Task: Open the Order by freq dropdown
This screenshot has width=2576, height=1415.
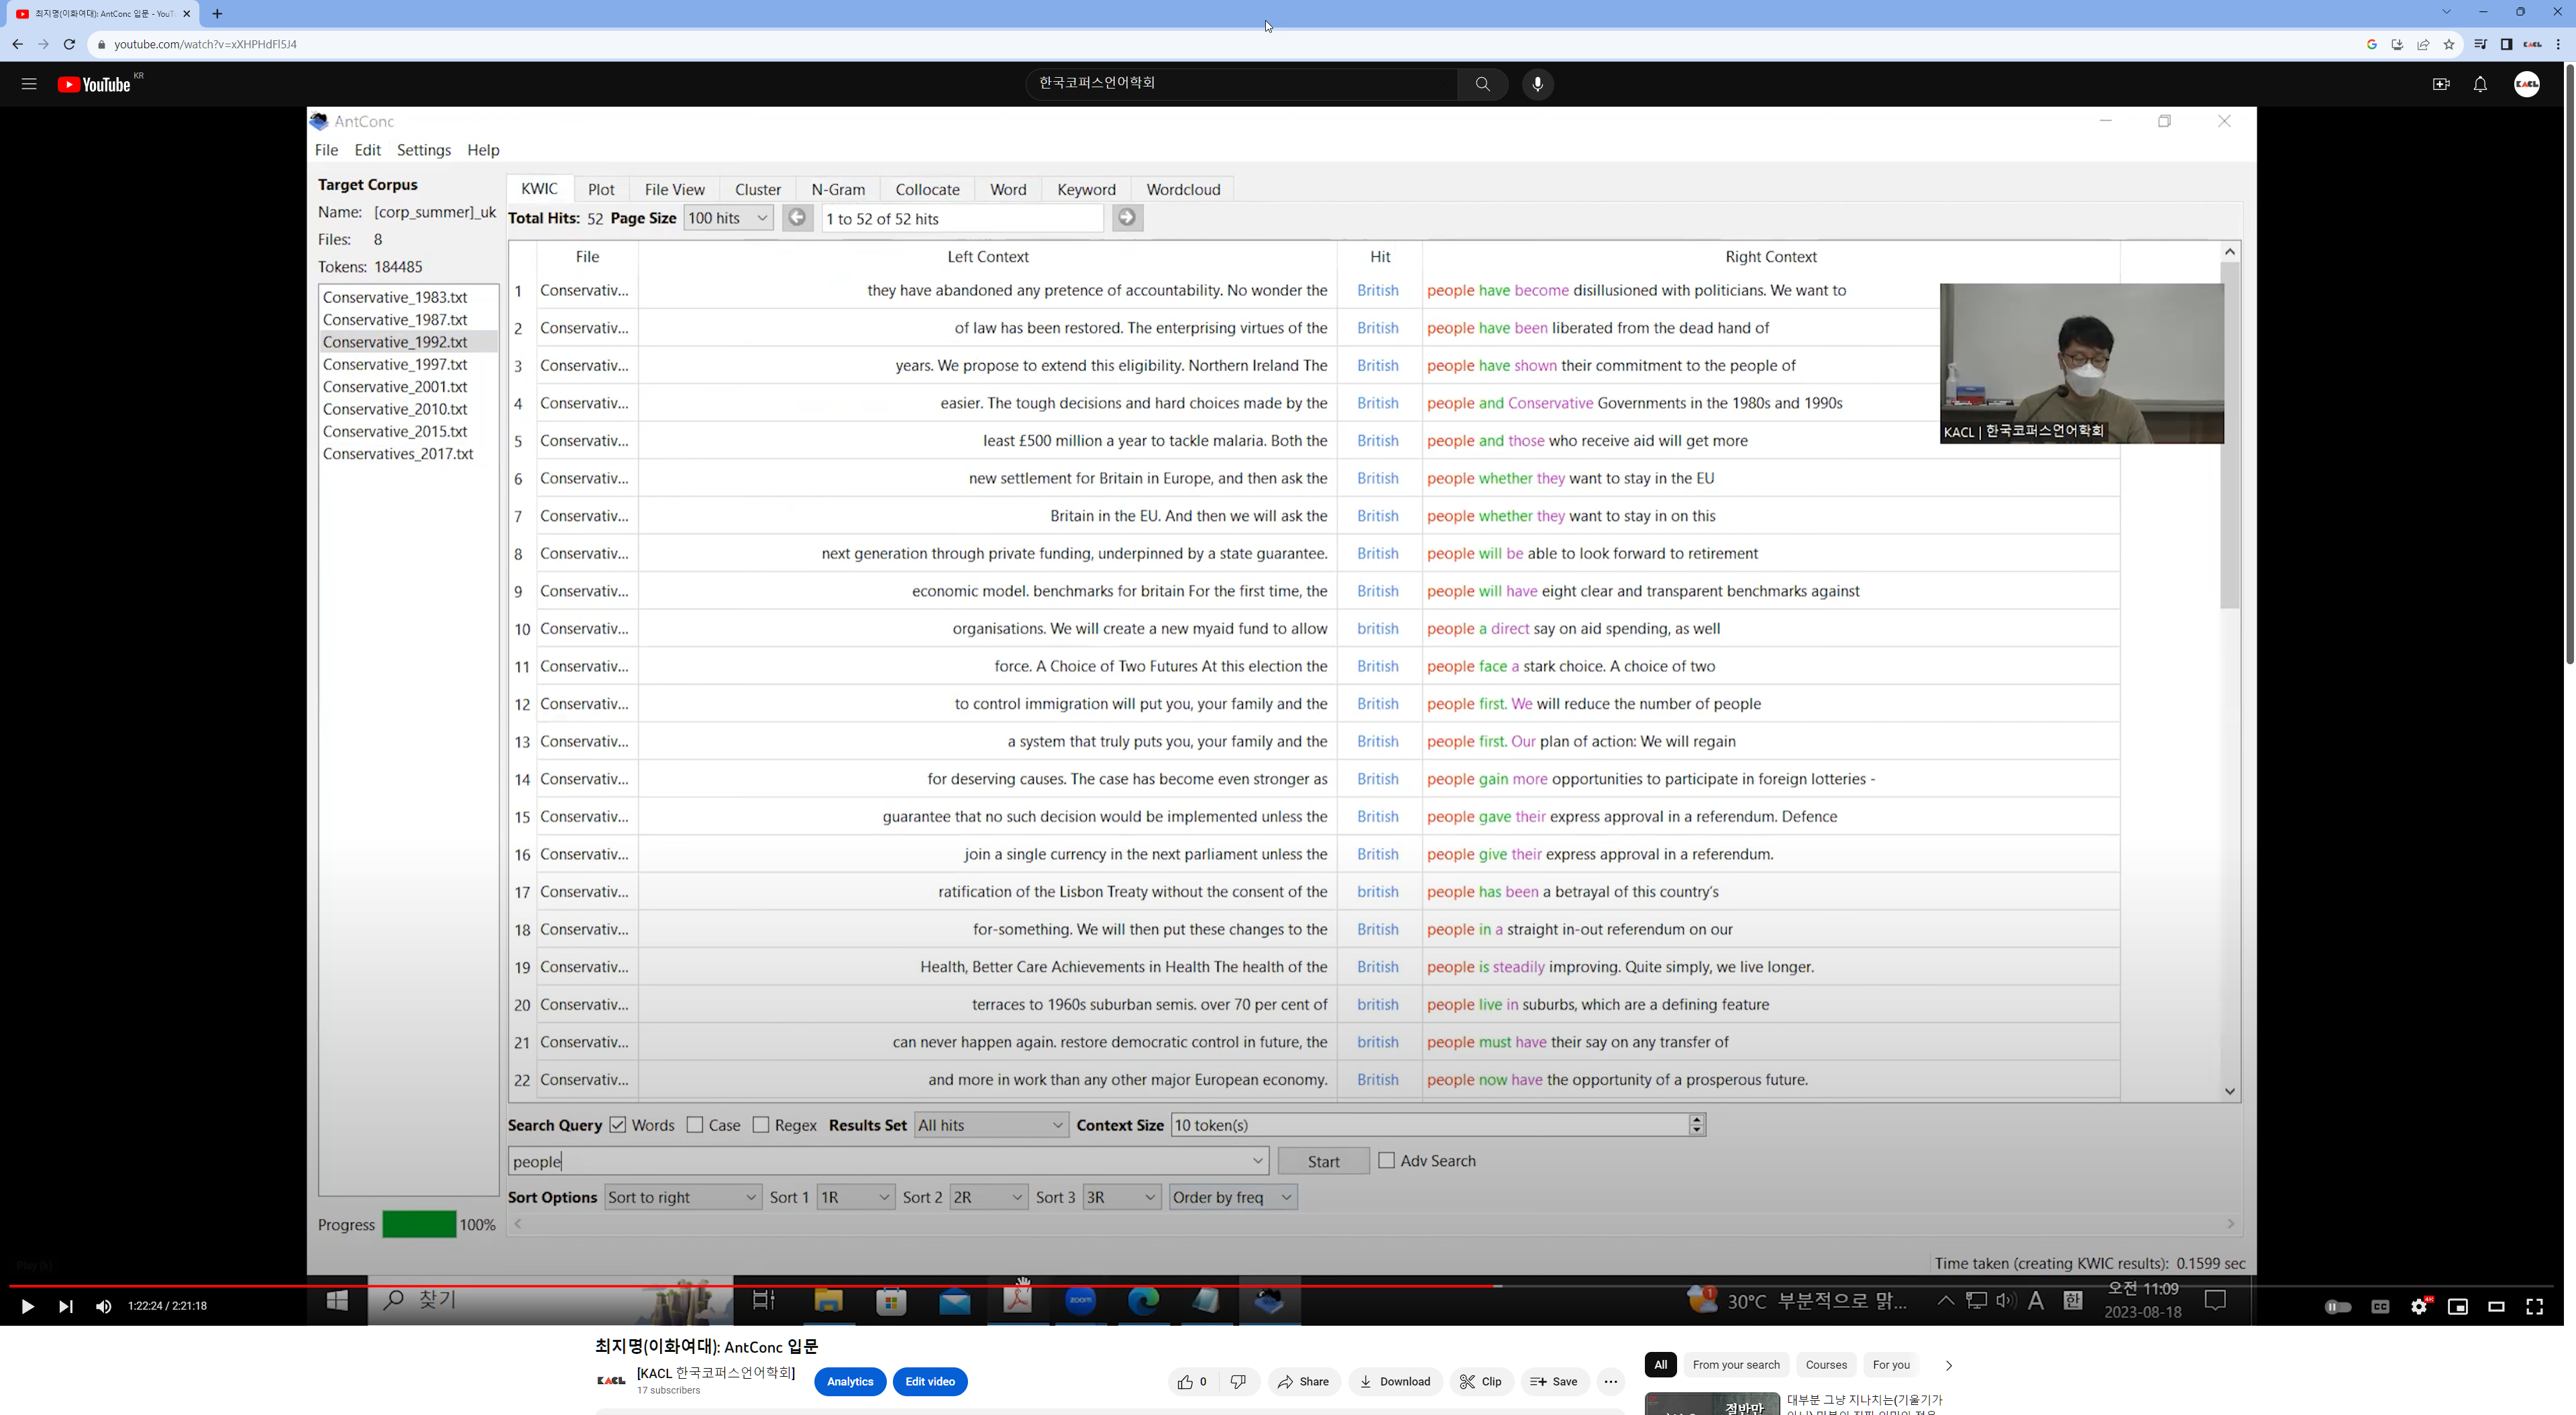Action: [1233, 1197]
